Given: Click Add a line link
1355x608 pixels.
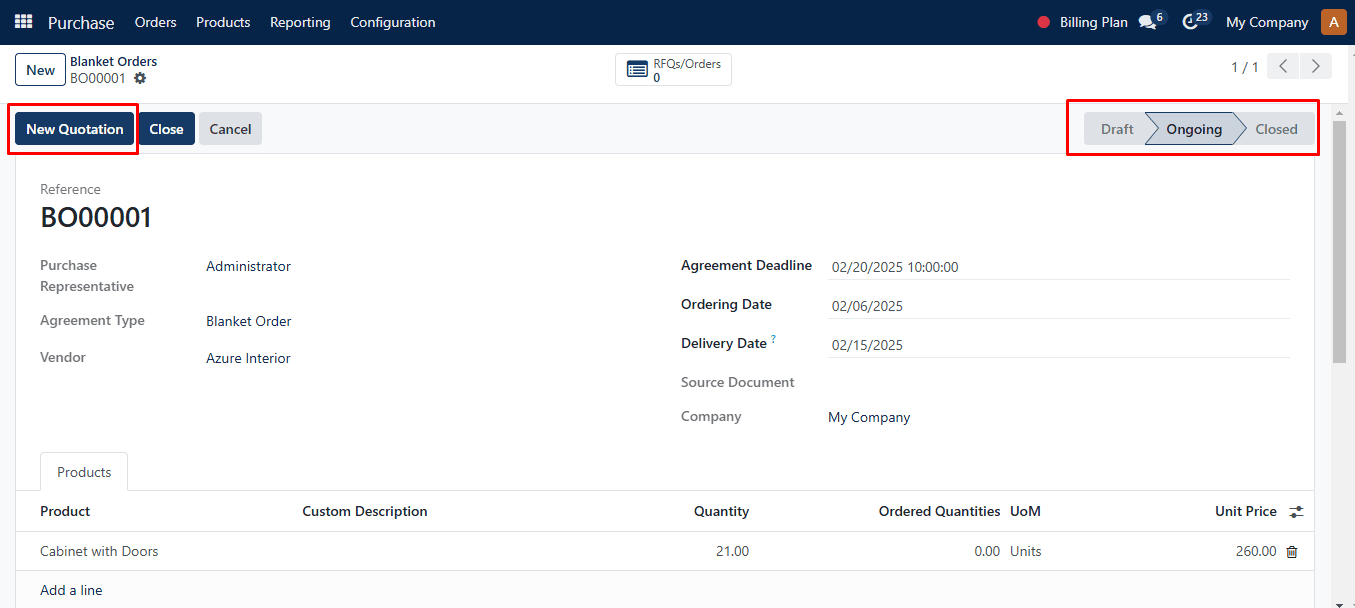Looking at the screenshot, I should pyautogui.click(x=71, y=590).
